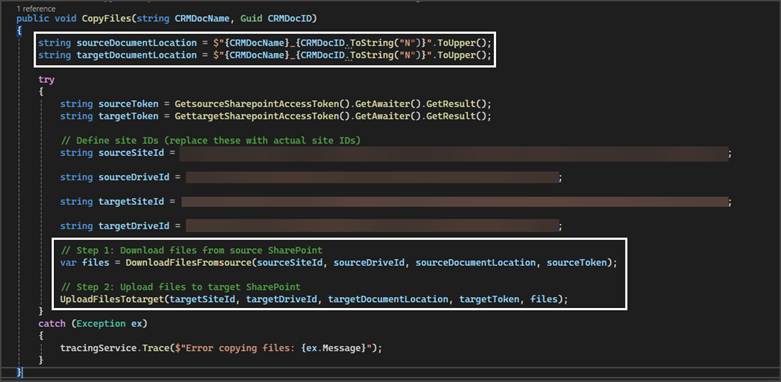Click the sourceToken variable declaration

click(x=129, y=104)
